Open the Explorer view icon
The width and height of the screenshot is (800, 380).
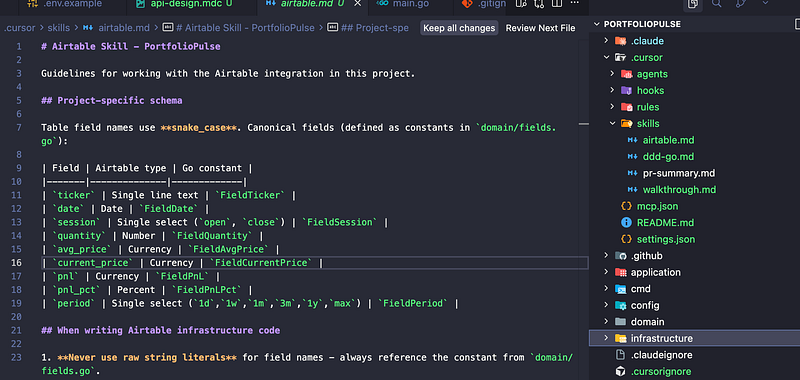(x=693, y=4)
